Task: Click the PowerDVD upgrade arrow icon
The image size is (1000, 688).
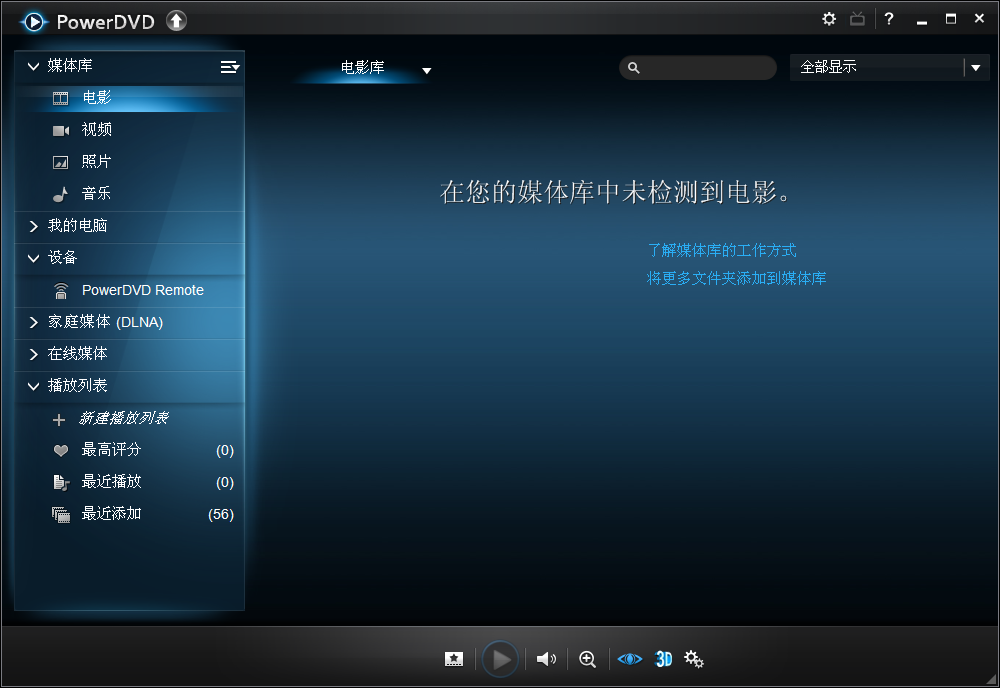Action: pos(176,20)
